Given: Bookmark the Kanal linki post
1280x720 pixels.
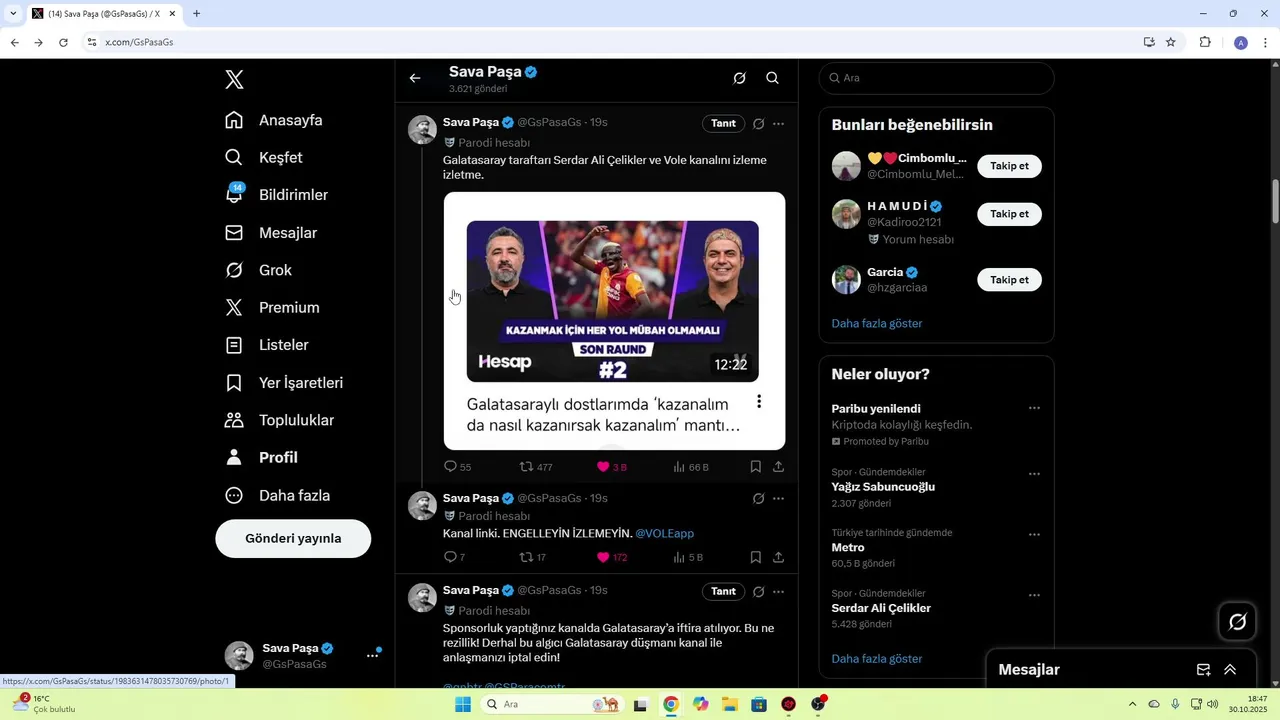Looking at the screenshot, I should click(756, 557).
